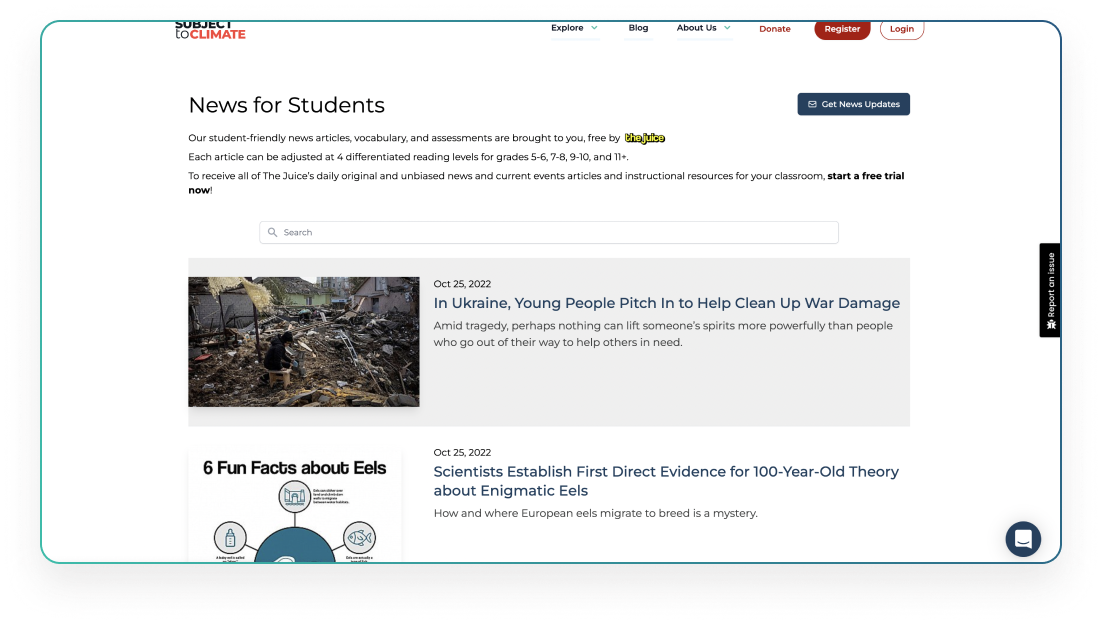This screenshot has width=1102, height=624.
Task: Open the chat widget speech bubble icon
Action: click(1023, 539)
